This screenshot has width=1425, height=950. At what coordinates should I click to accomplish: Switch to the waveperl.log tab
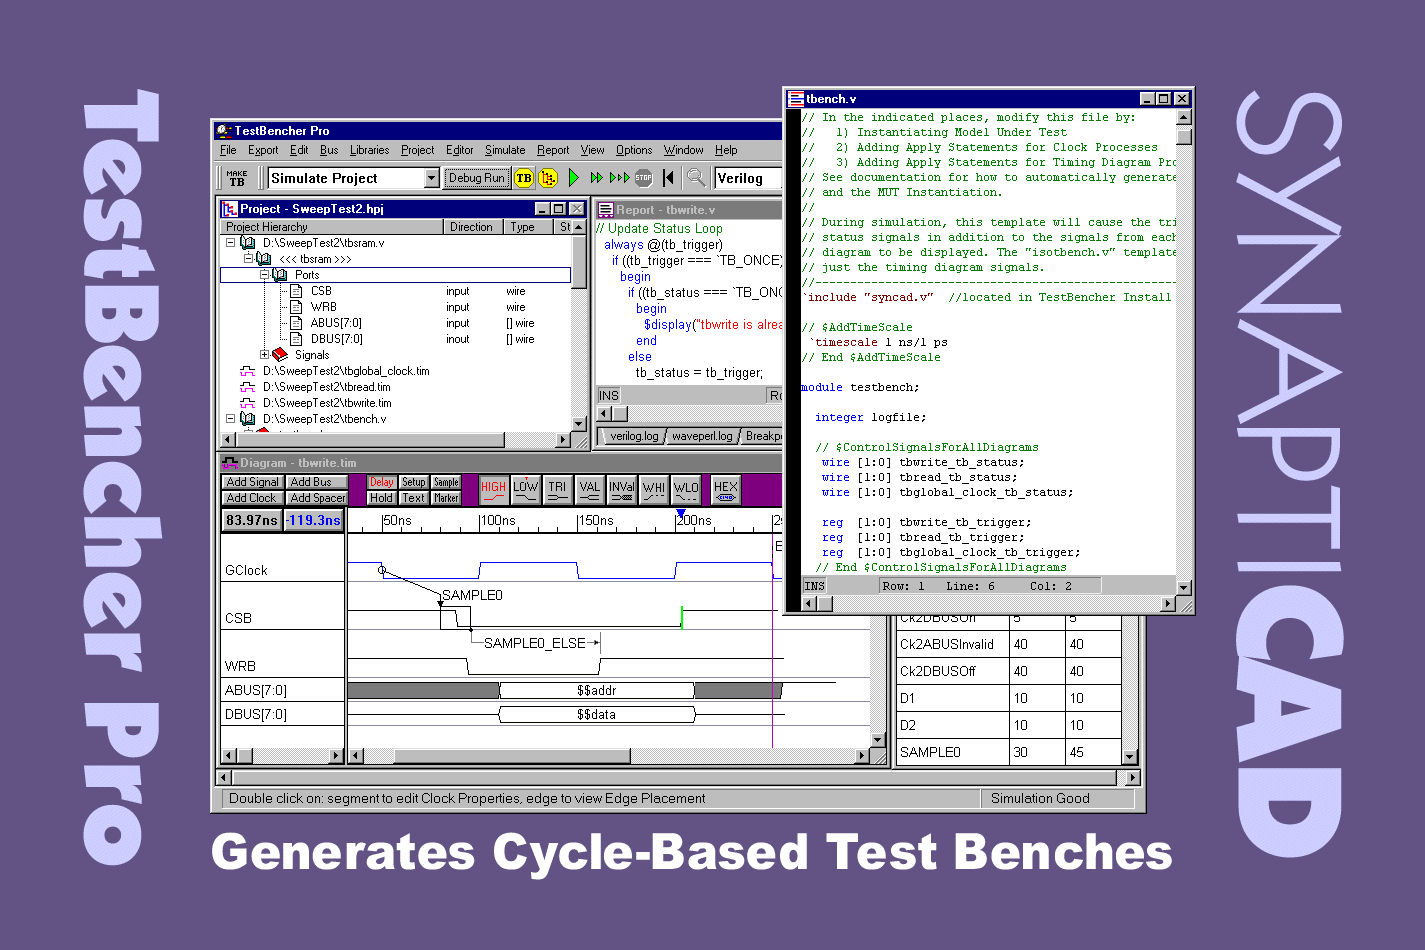pyautogui.click(x=703, y=436)
